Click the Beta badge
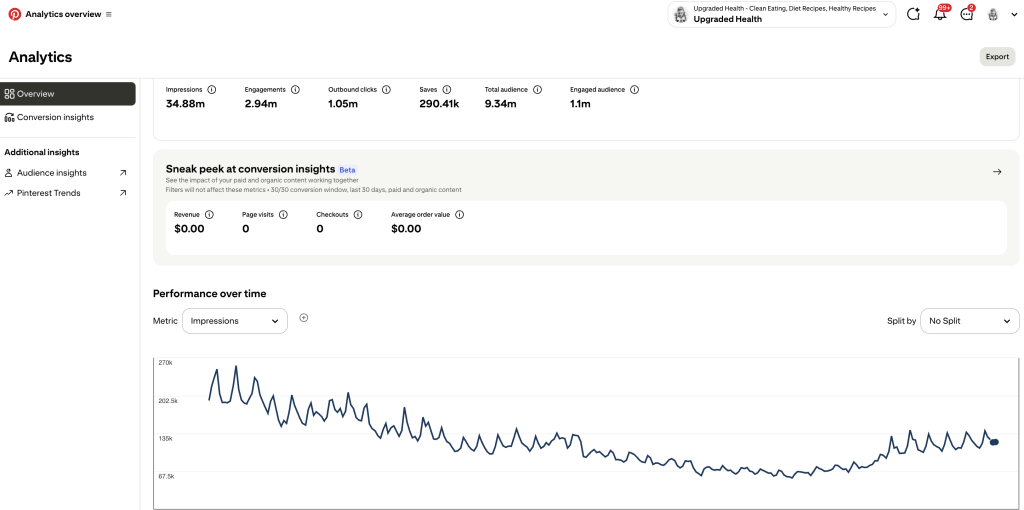This screenshot has width=1024, height=510. 347,170
